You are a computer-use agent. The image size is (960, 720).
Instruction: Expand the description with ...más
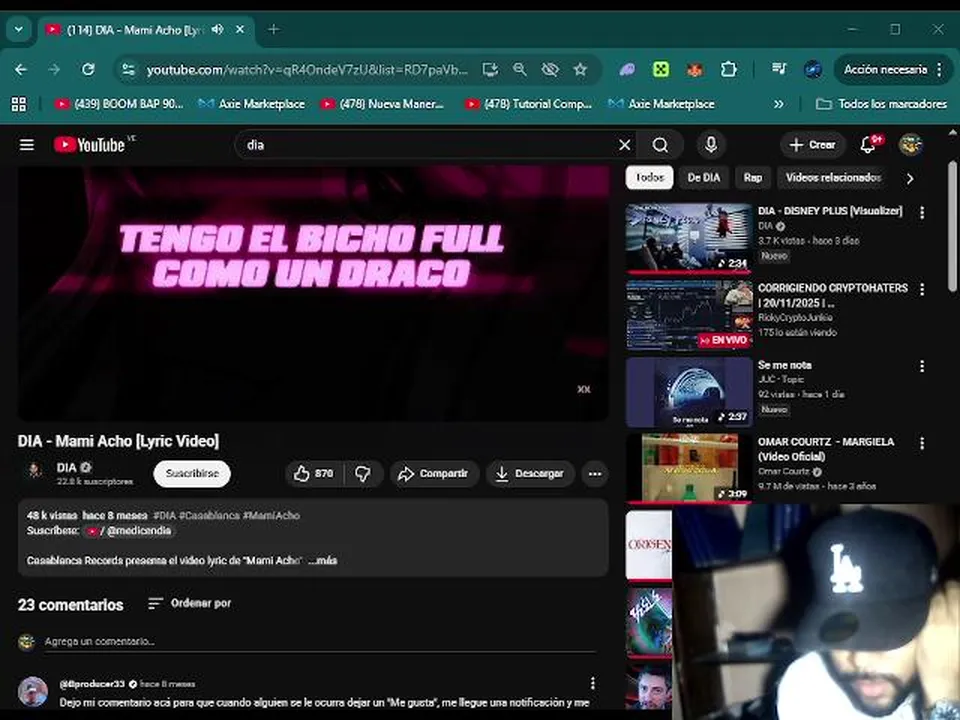[x=323, y=560]
